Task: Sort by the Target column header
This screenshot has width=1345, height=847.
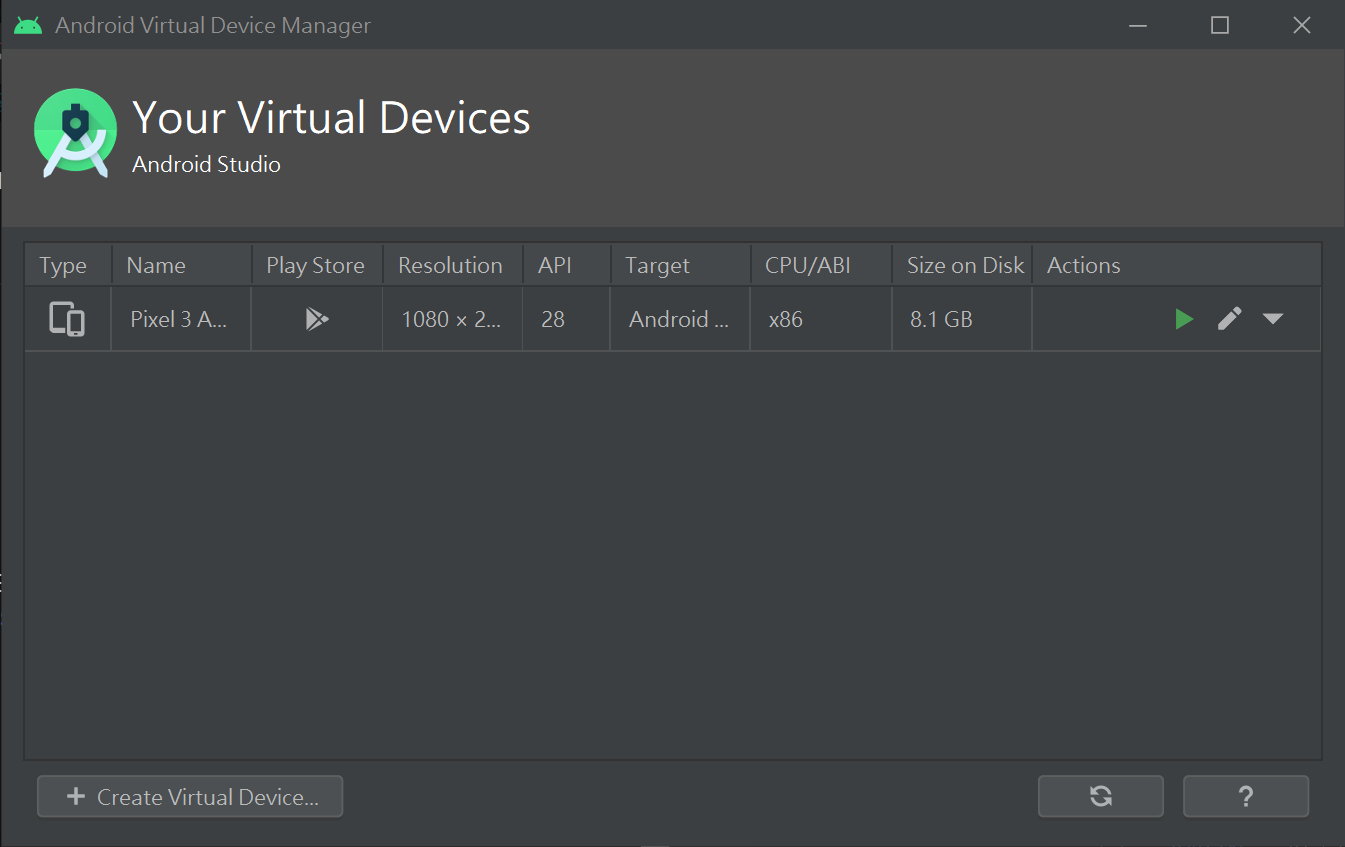Action: click(x=681, y=265)
